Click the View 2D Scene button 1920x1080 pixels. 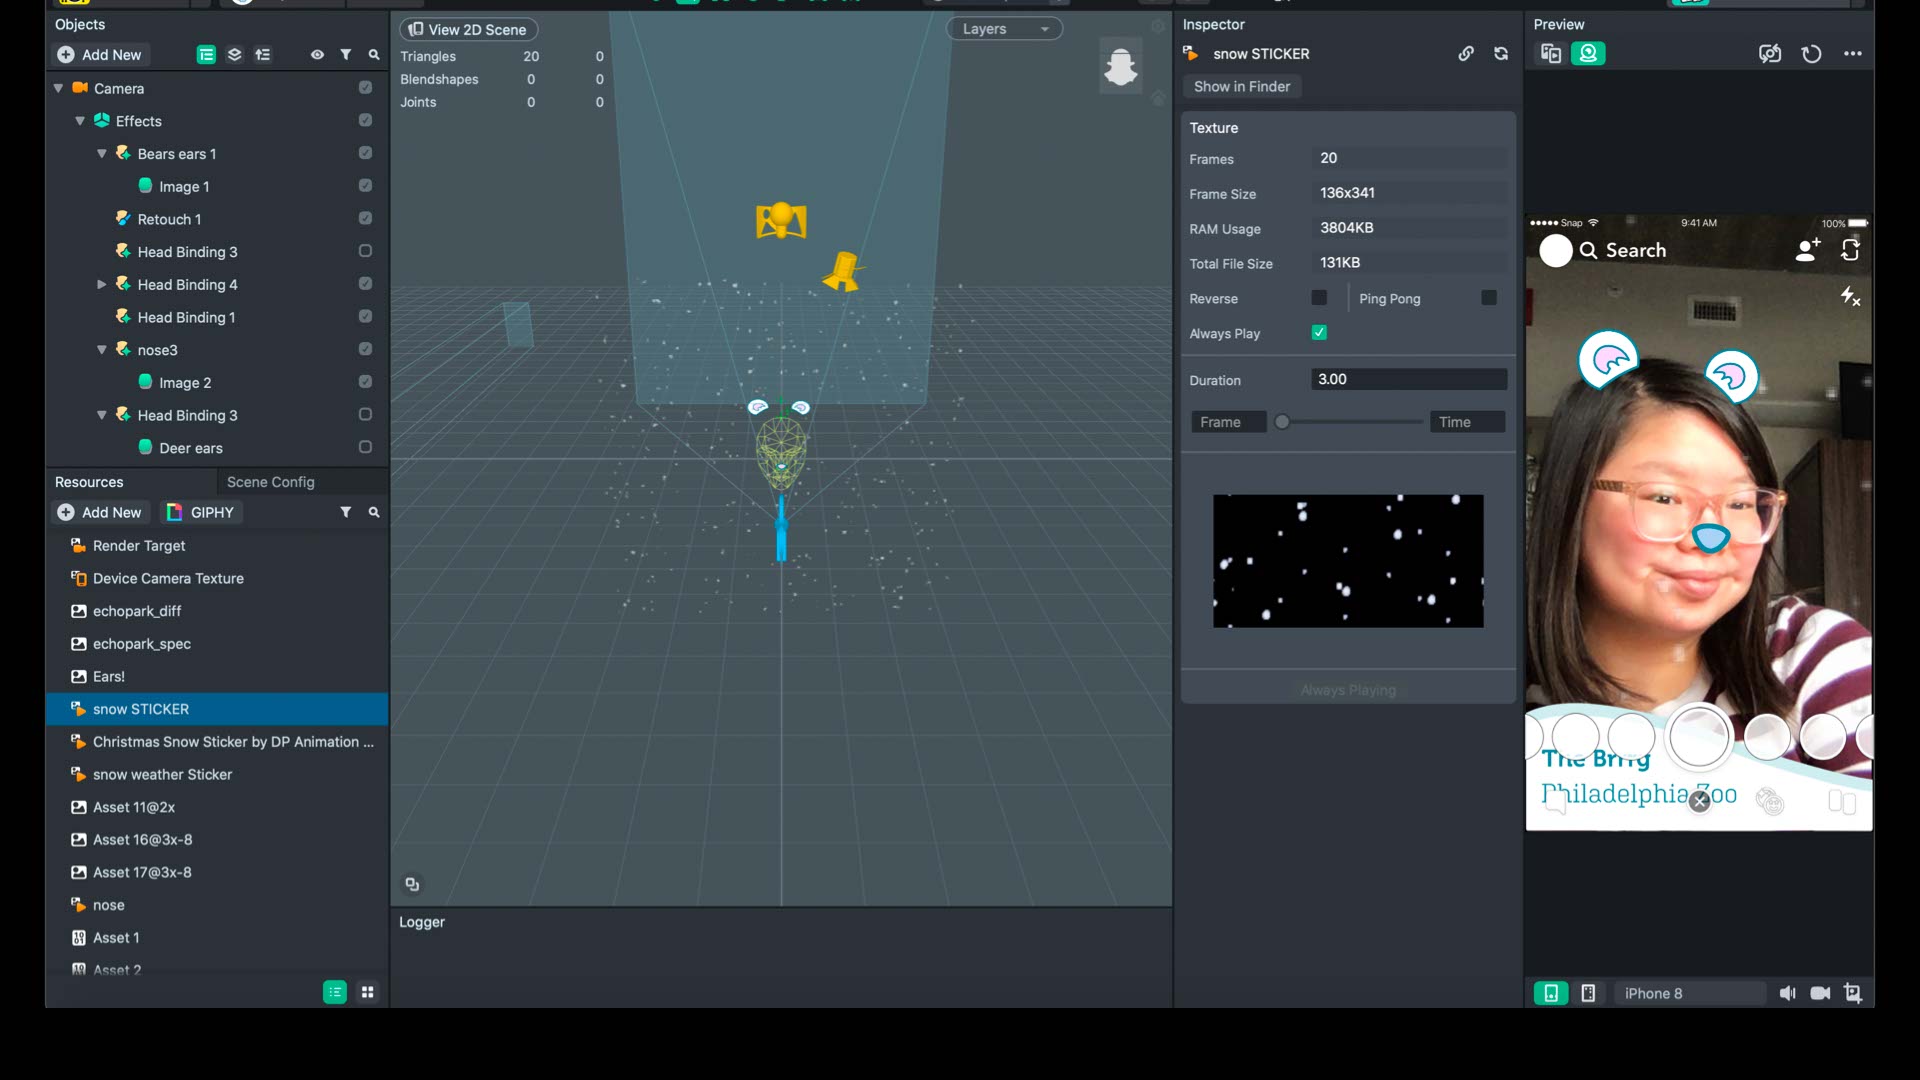coord(468,29)
